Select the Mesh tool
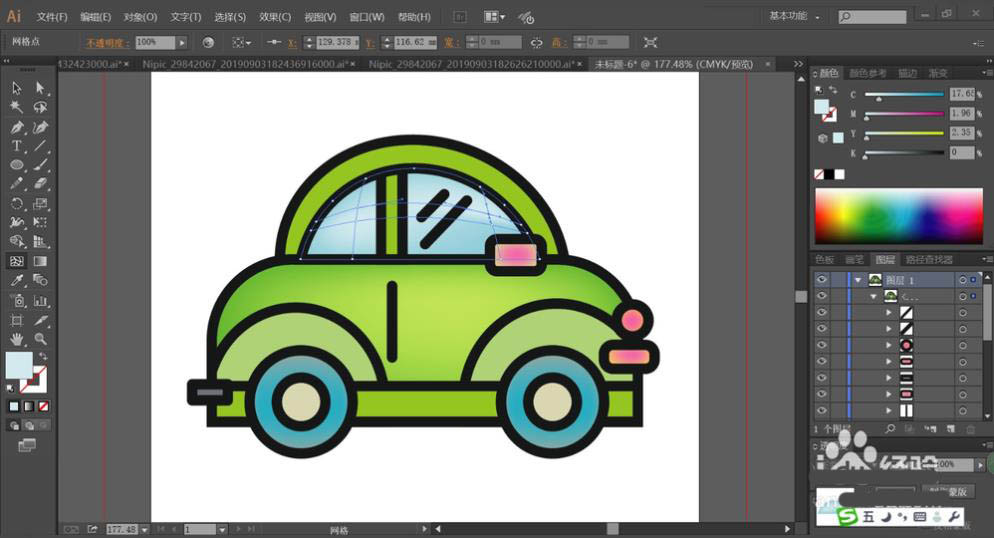This screenshot has width=994, height=538. (x=17, y=261)
